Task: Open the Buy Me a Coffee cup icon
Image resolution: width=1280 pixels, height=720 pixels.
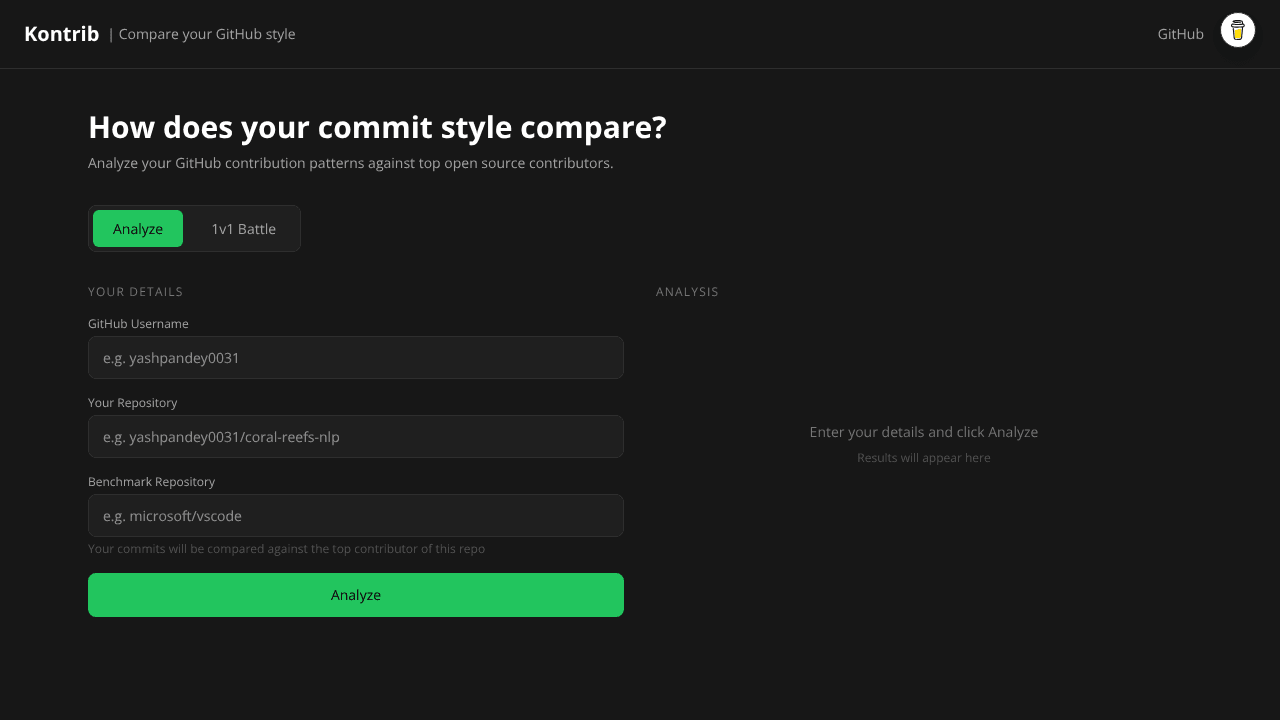Action: (1238, 31)
